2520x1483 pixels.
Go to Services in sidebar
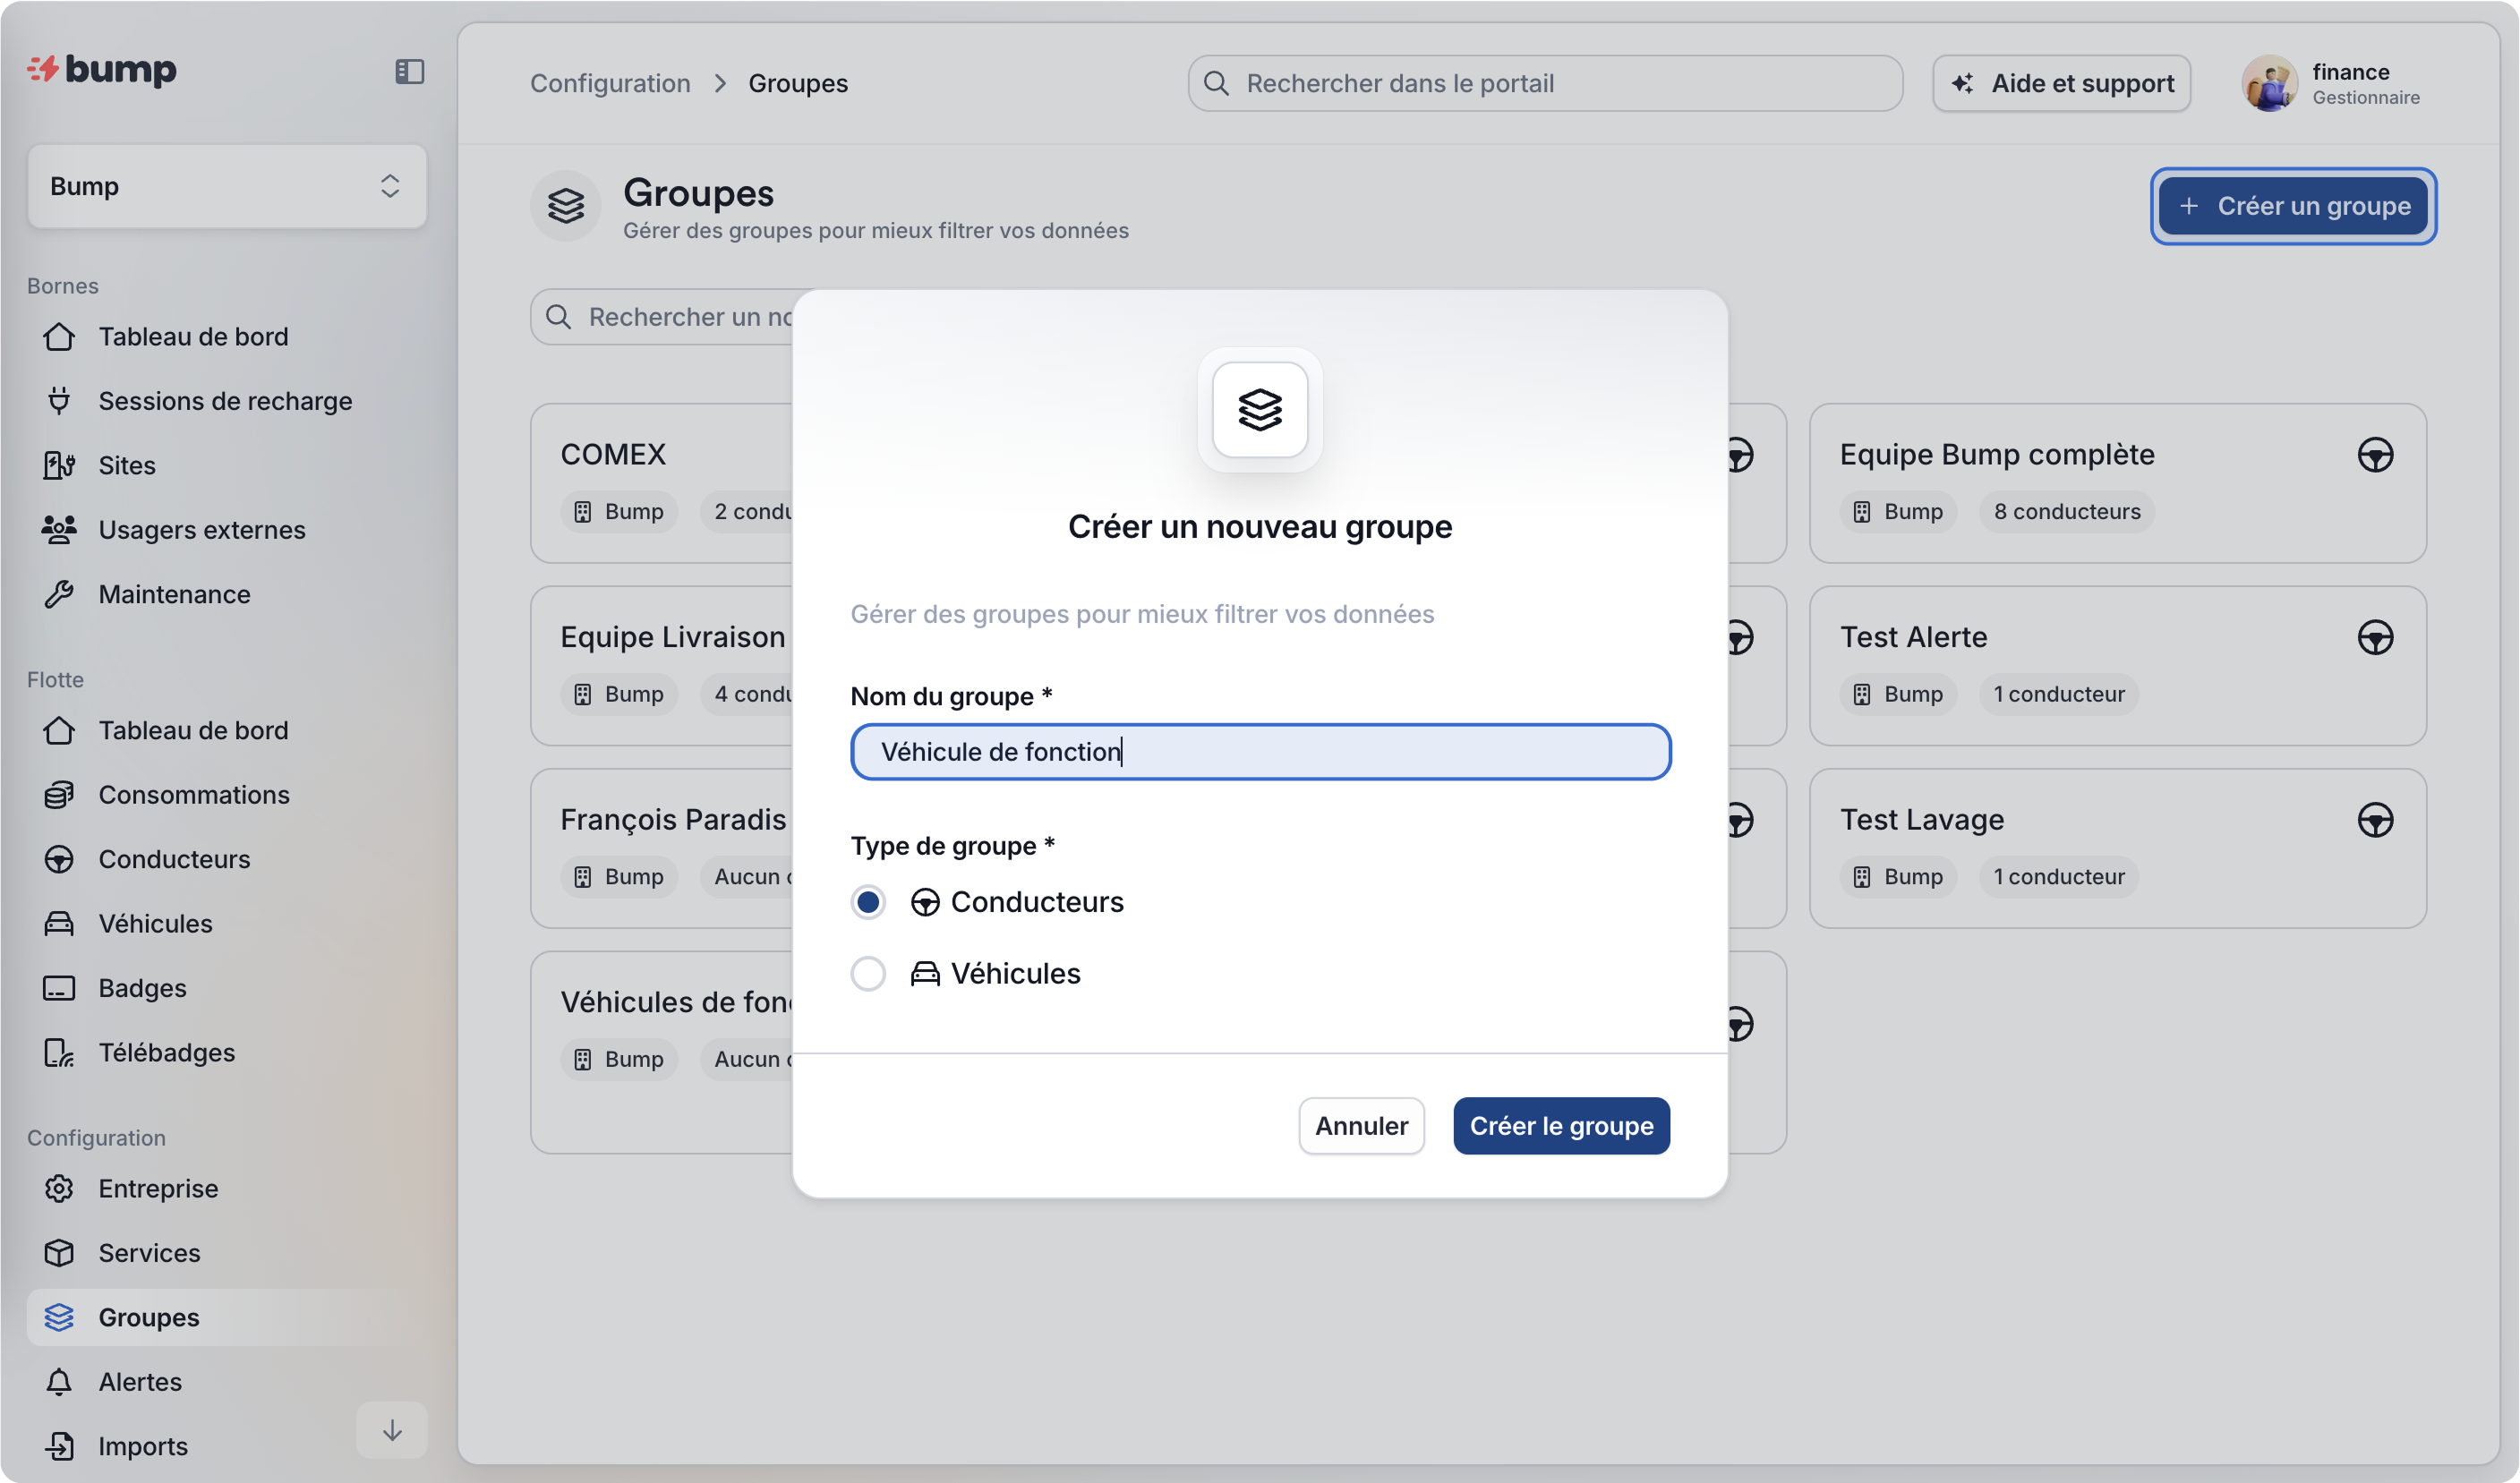pyautogui.click(x=149, y=1252)
